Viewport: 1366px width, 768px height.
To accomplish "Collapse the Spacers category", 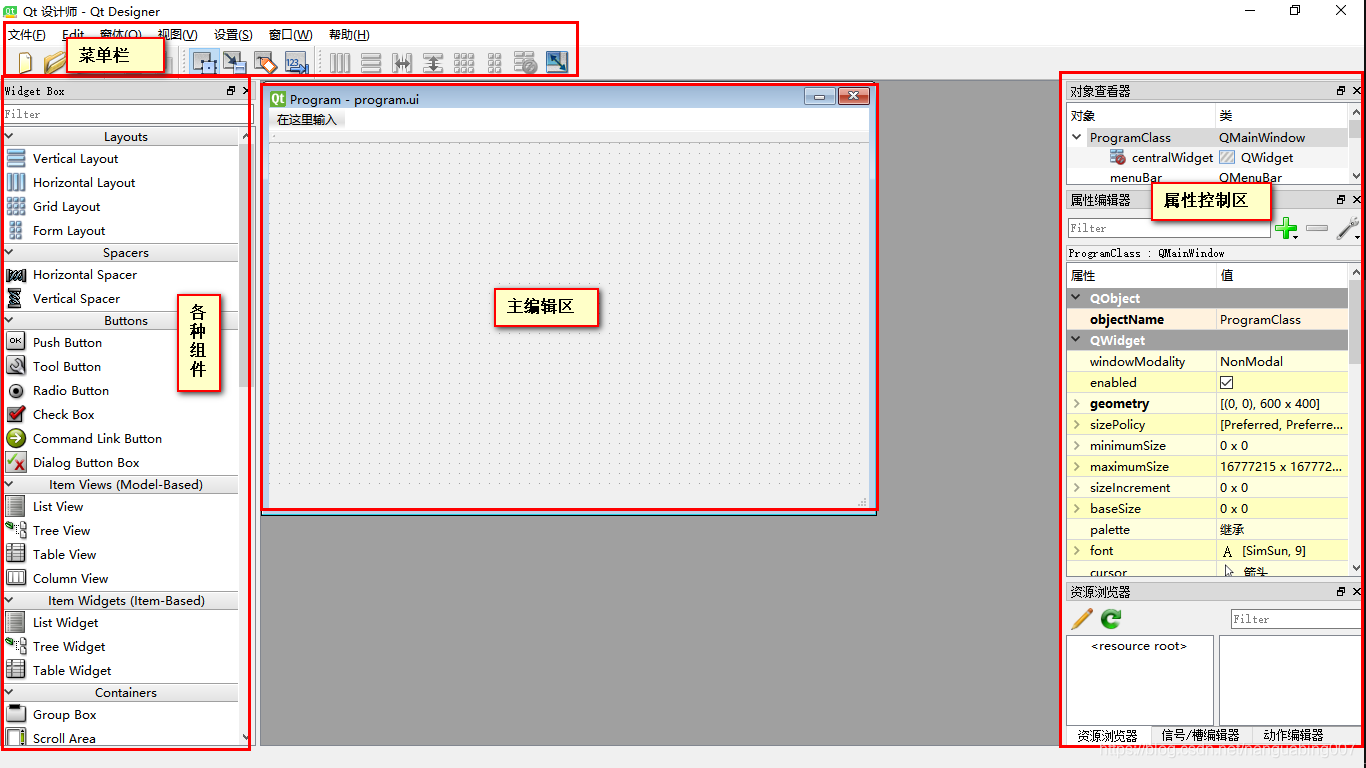I will pos(10,252).
